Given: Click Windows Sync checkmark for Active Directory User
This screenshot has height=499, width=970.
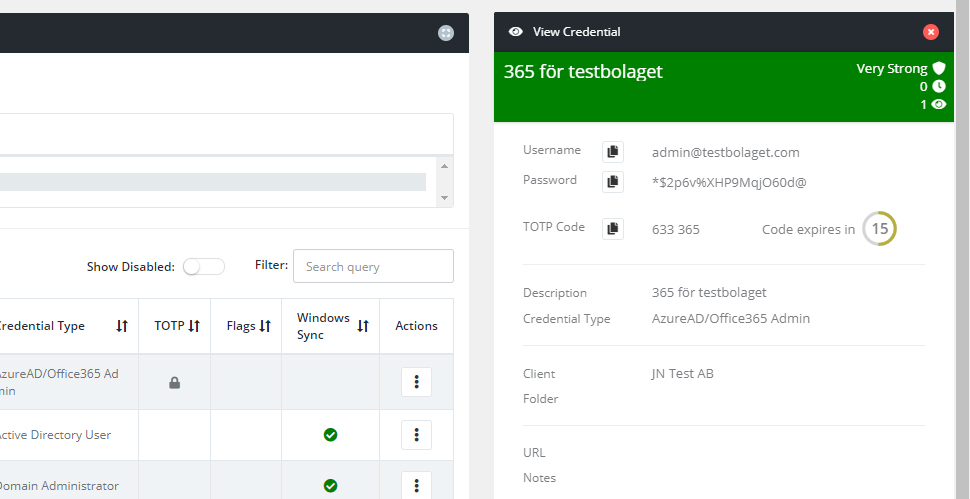Looking at the screenshot, I should [x=330, y=435].
